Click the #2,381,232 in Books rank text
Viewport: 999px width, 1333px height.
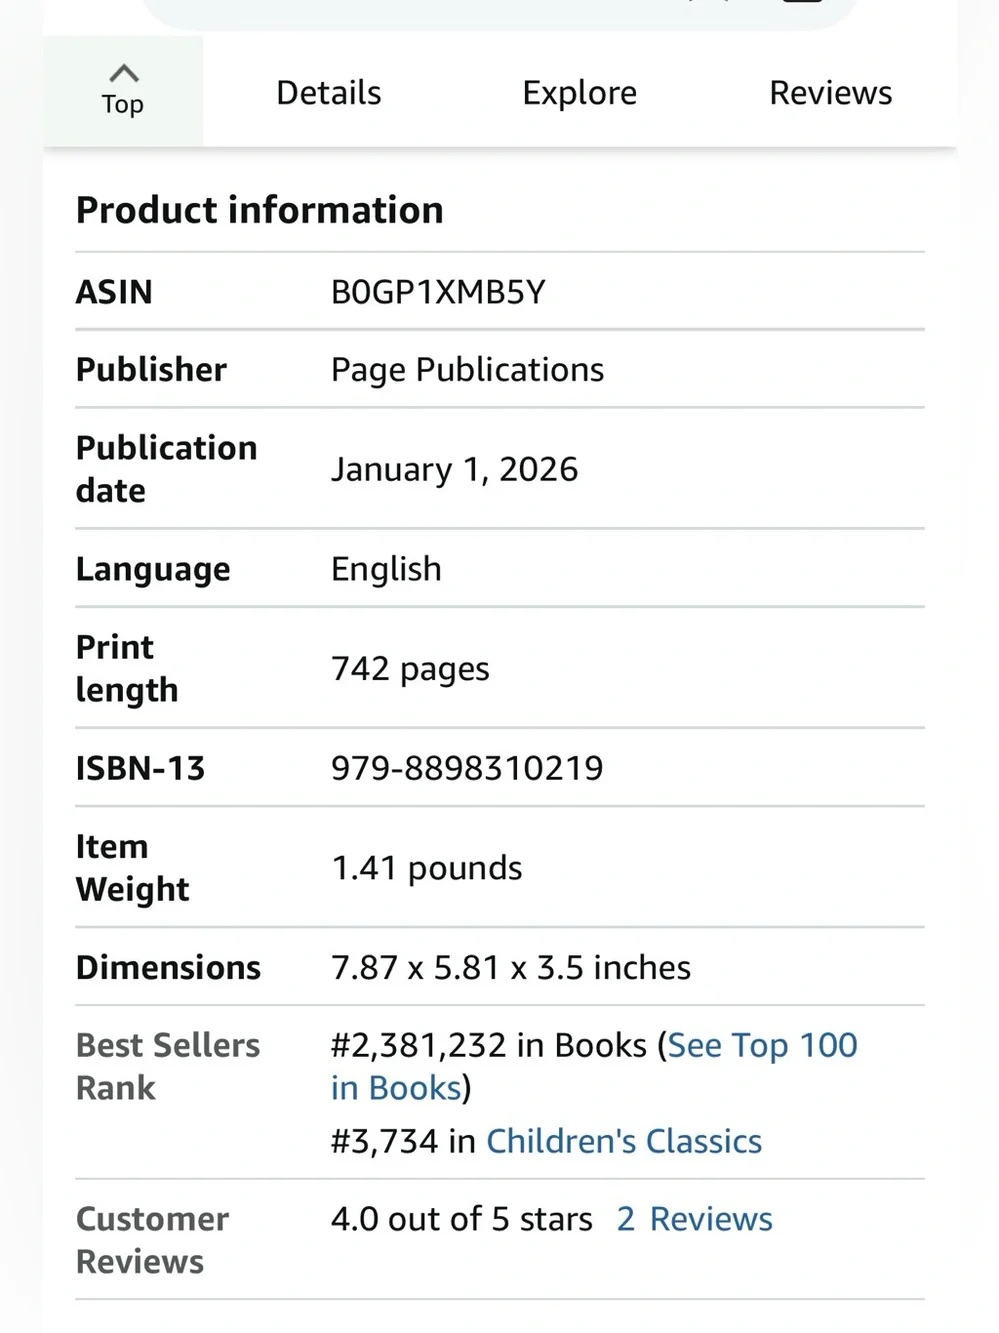[x=489, y=1045]
